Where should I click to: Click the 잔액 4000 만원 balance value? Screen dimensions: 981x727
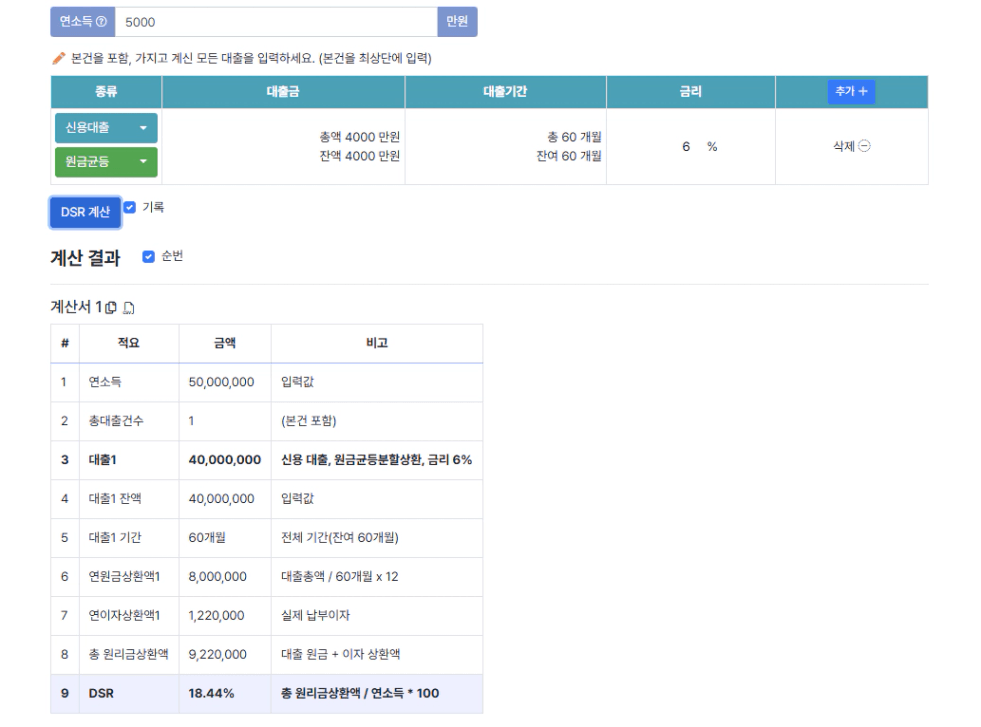click(x=360, y=155)
